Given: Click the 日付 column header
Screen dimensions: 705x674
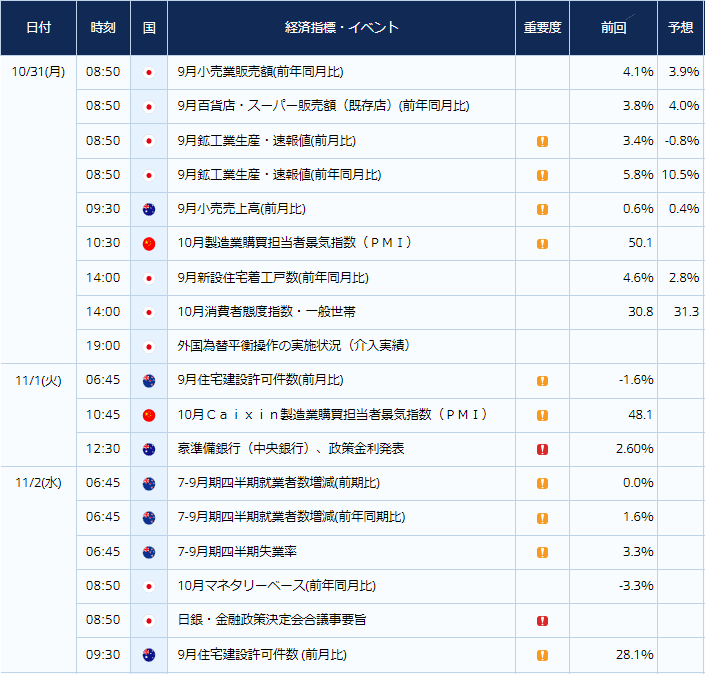Looking at the screenshot, I should point(39,27).
